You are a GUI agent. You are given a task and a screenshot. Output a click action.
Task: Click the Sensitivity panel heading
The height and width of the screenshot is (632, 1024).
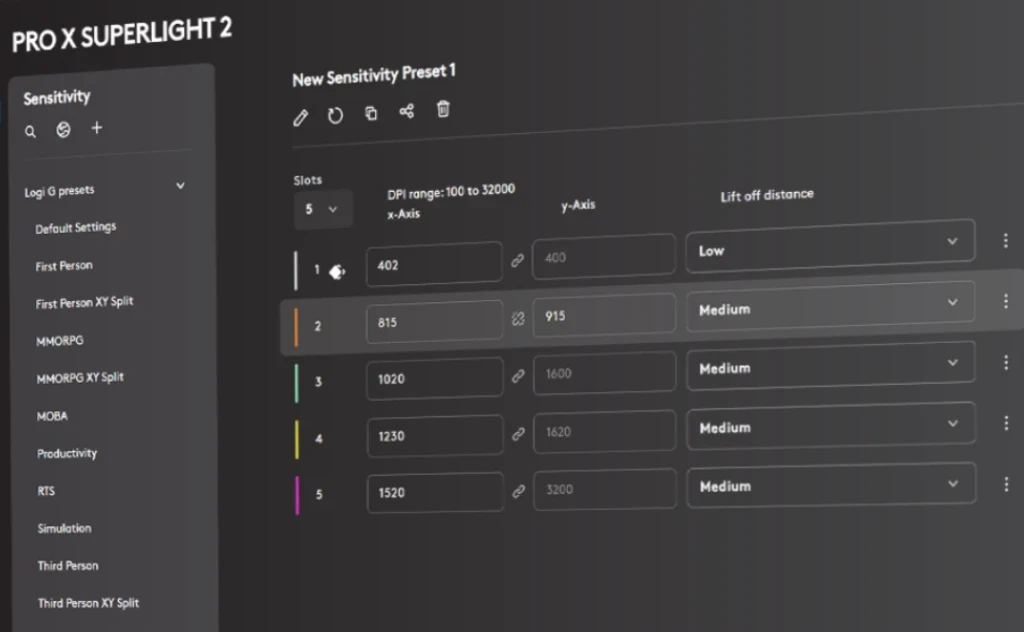tap(57, 98)
